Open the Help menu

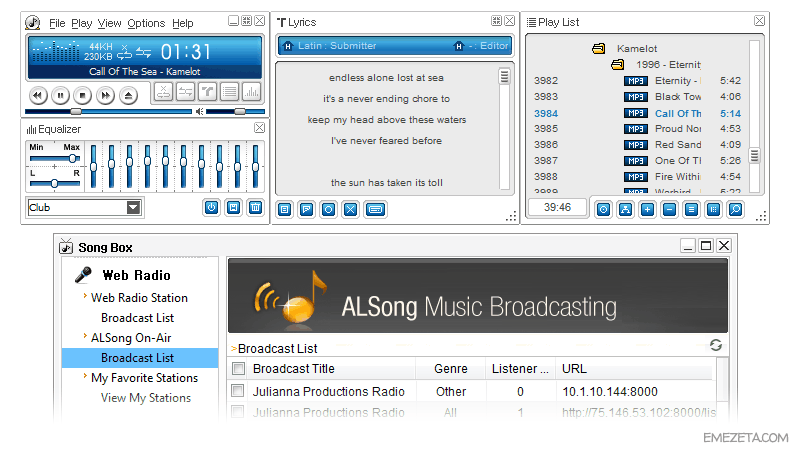pos(183,23)
